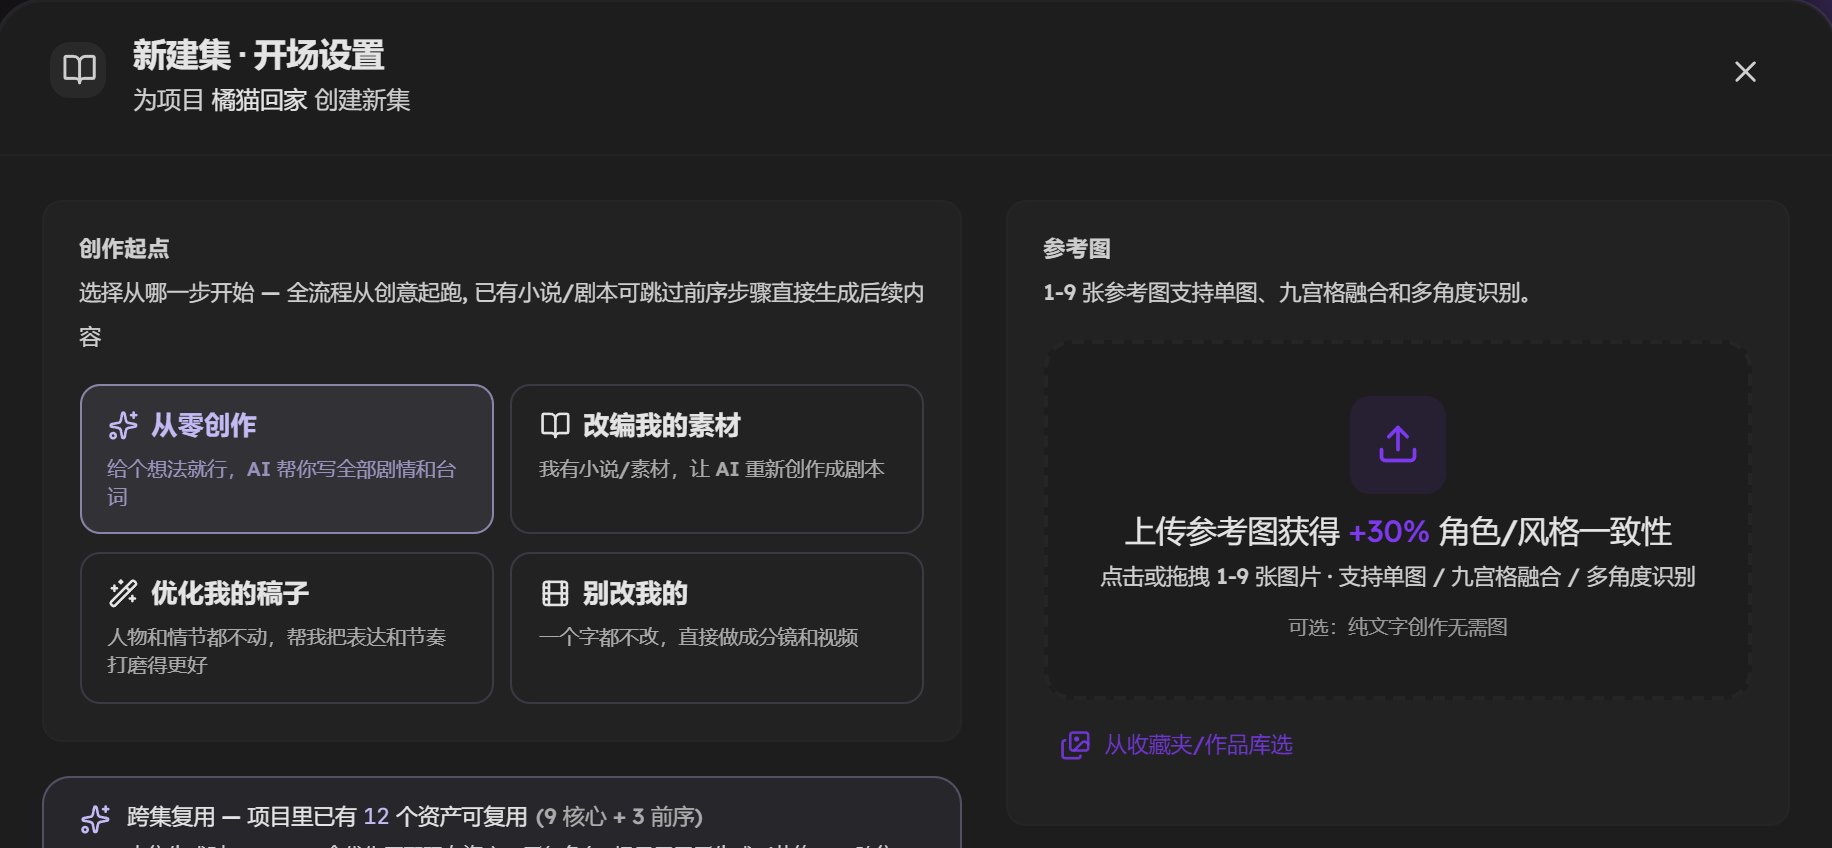Close the 新建集 dialog with the X
The width and height of the screenshot is (1832, 848).
(x=1745, y=72)
